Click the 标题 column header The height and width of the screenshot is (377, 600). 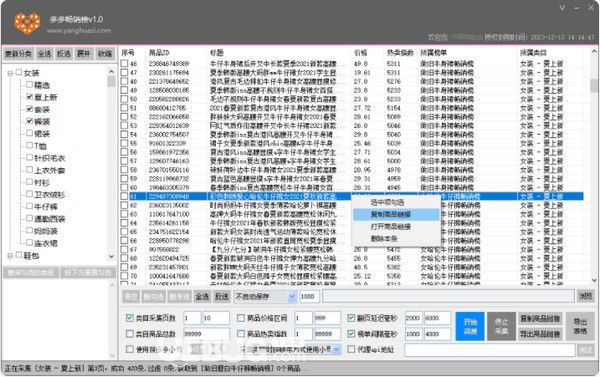point(217,52)
